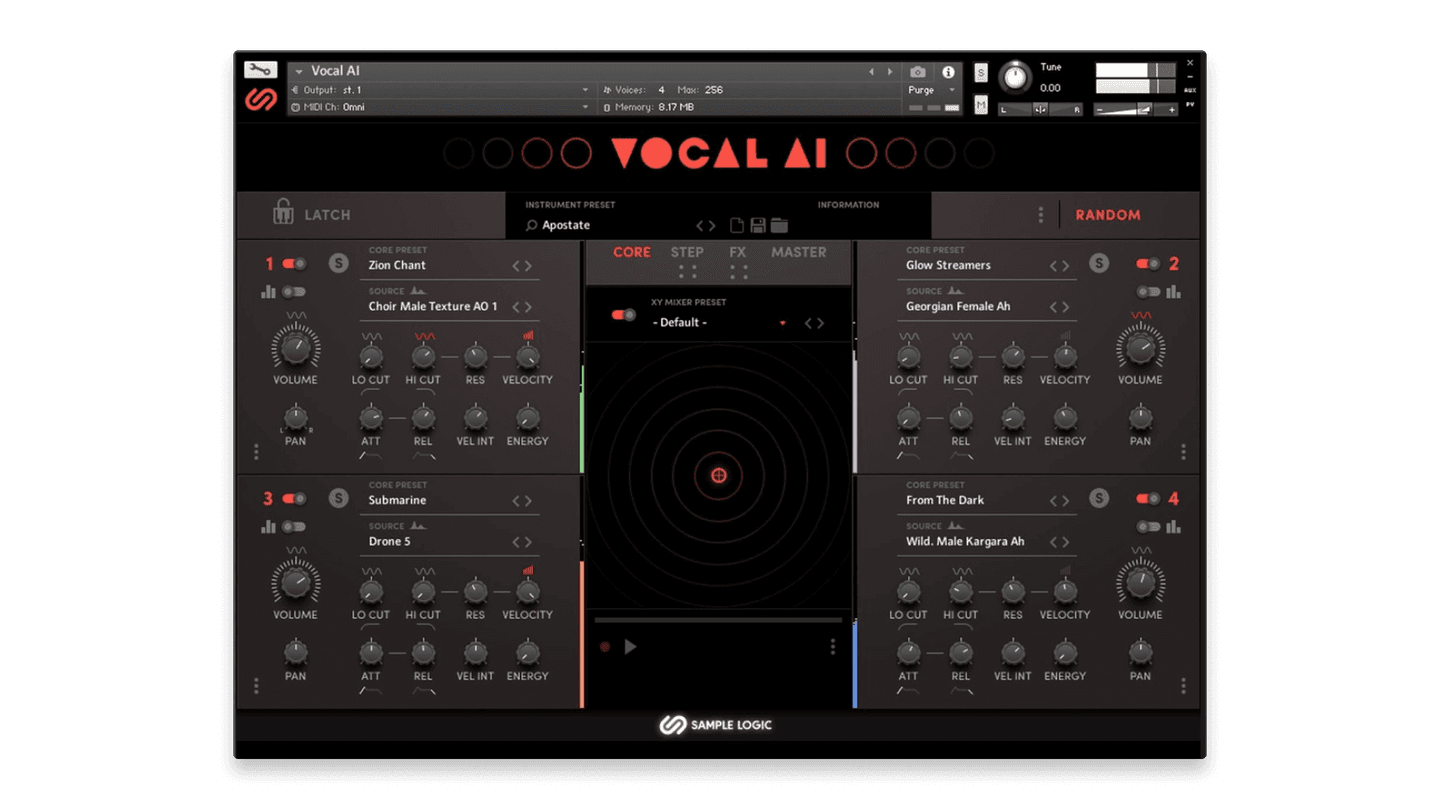1440x810 pixels.
Task: Browse presets using the folder icon
Action: pos(778,225)
